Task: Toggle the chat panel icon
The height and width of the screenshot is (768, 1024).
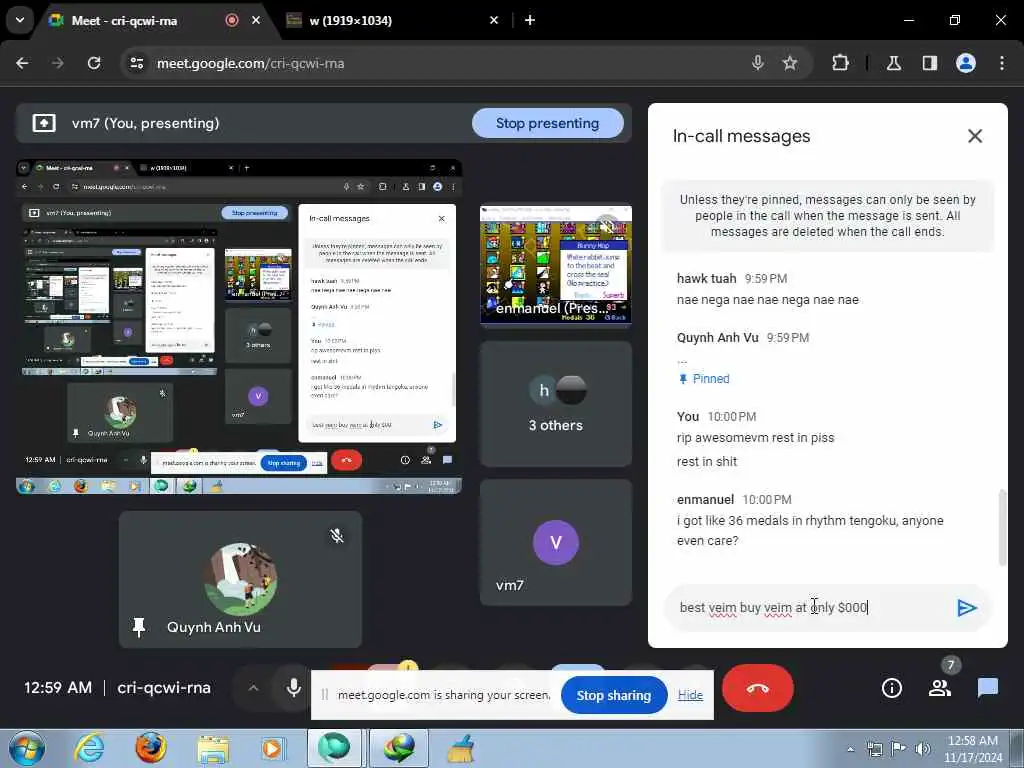Action: [x=987, y=688]
